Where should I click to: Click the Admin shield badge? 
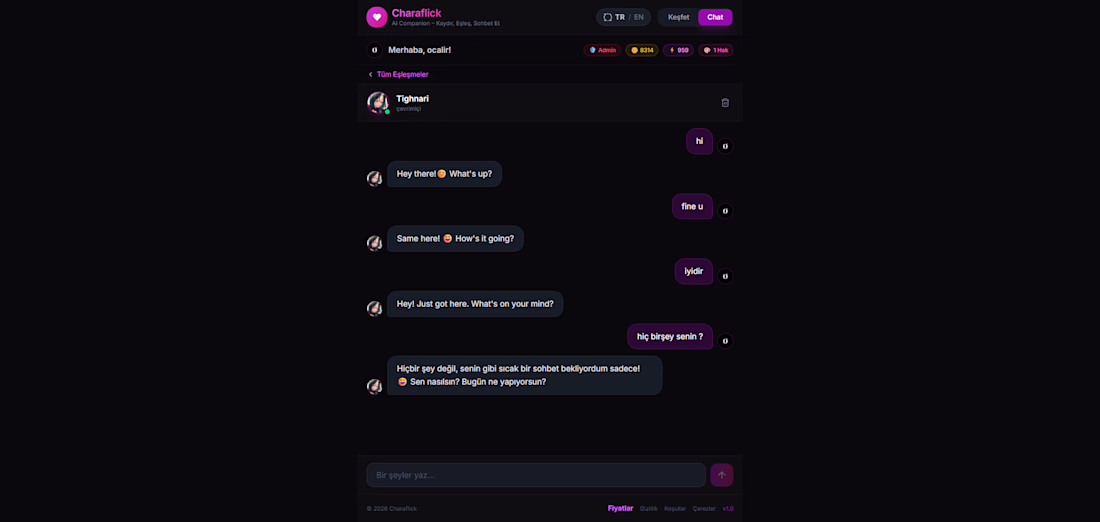[x=602, y=51]
